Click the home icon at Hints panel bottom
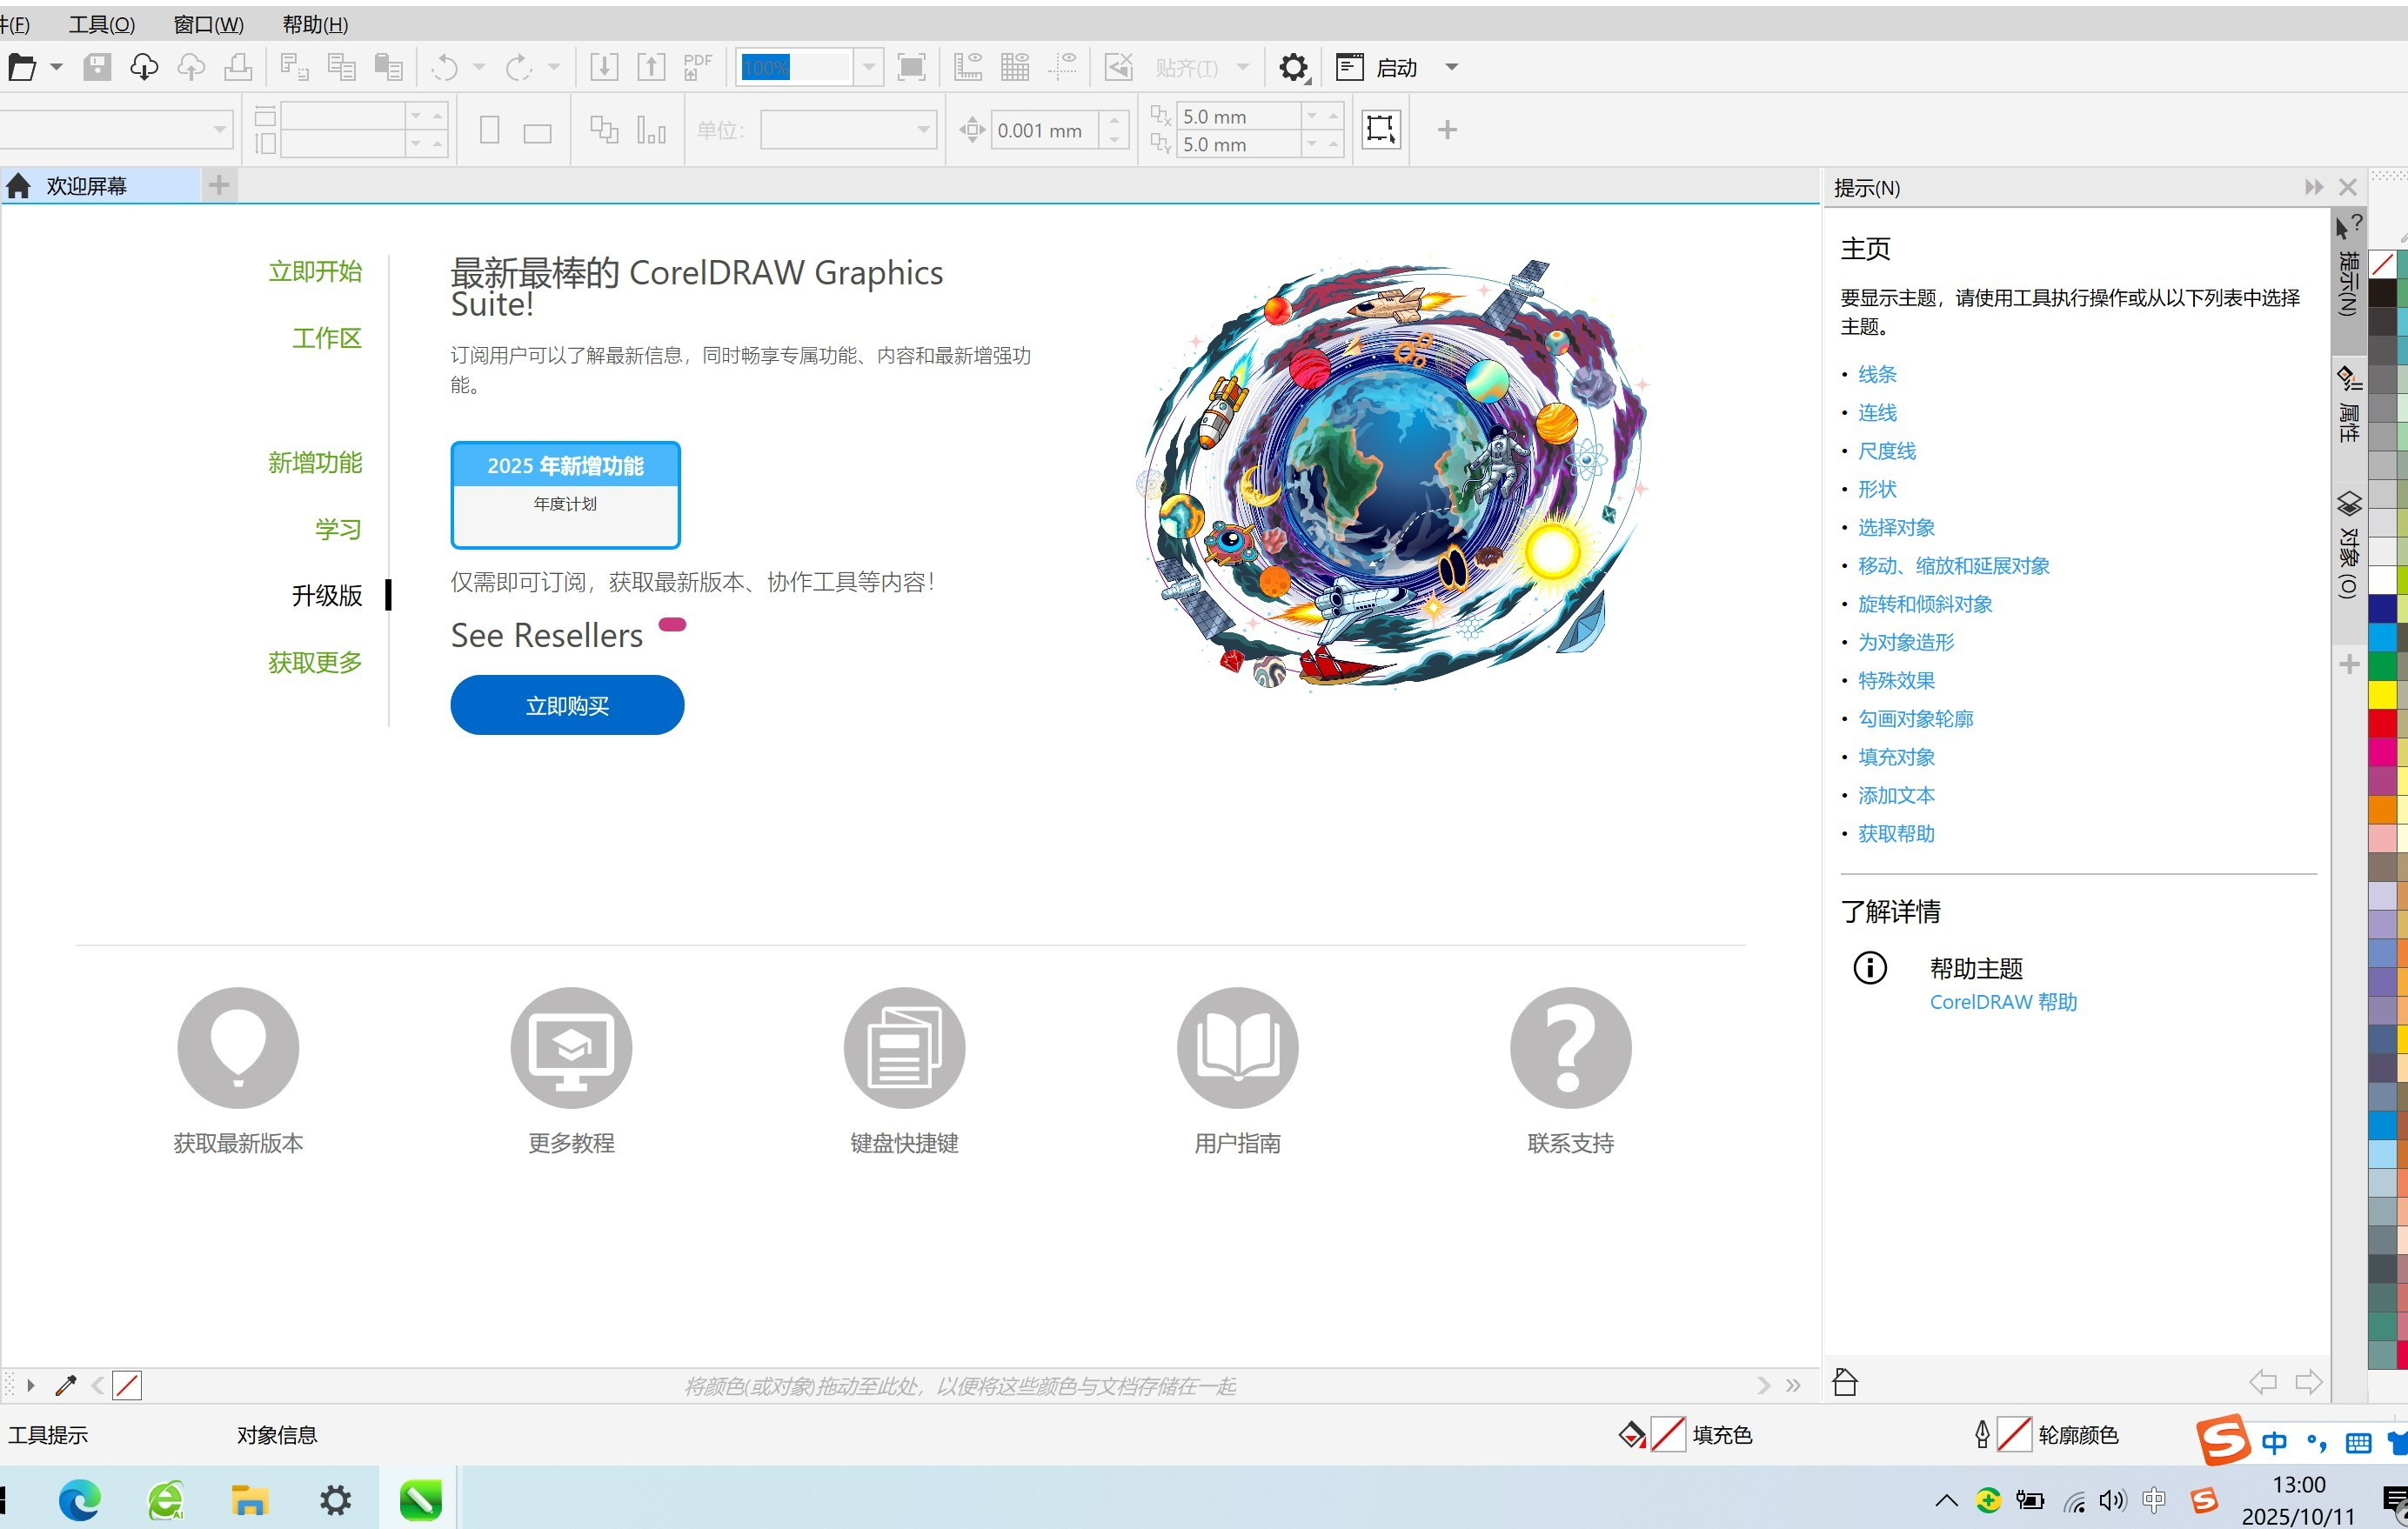This screenshot has width=2408, height=1529. pos(1845,1382)
